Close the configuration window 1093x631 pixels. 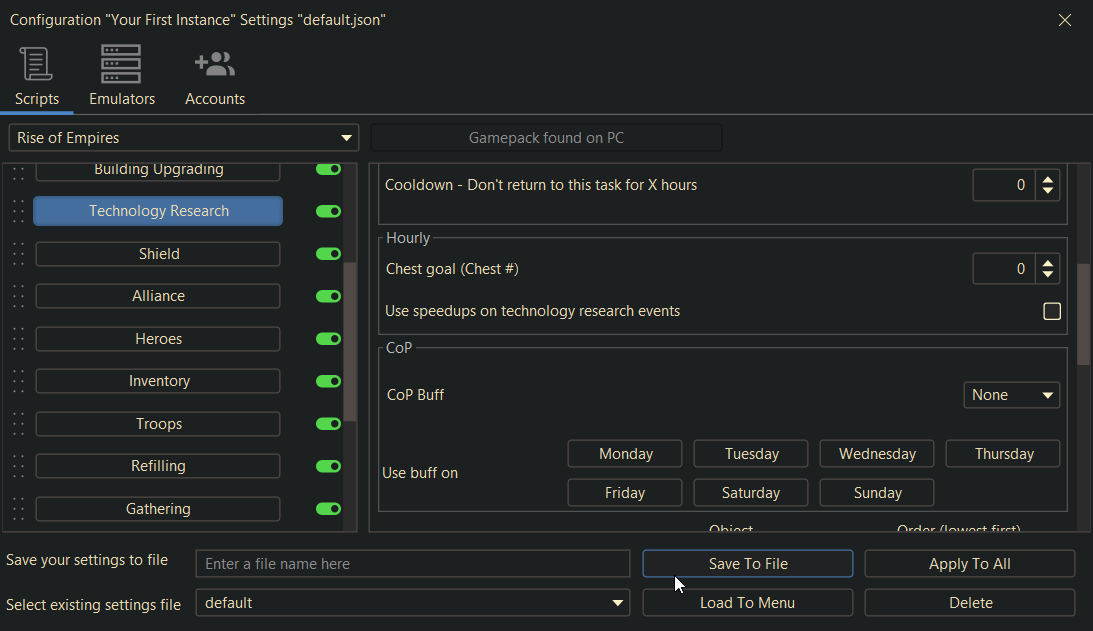1064,20
